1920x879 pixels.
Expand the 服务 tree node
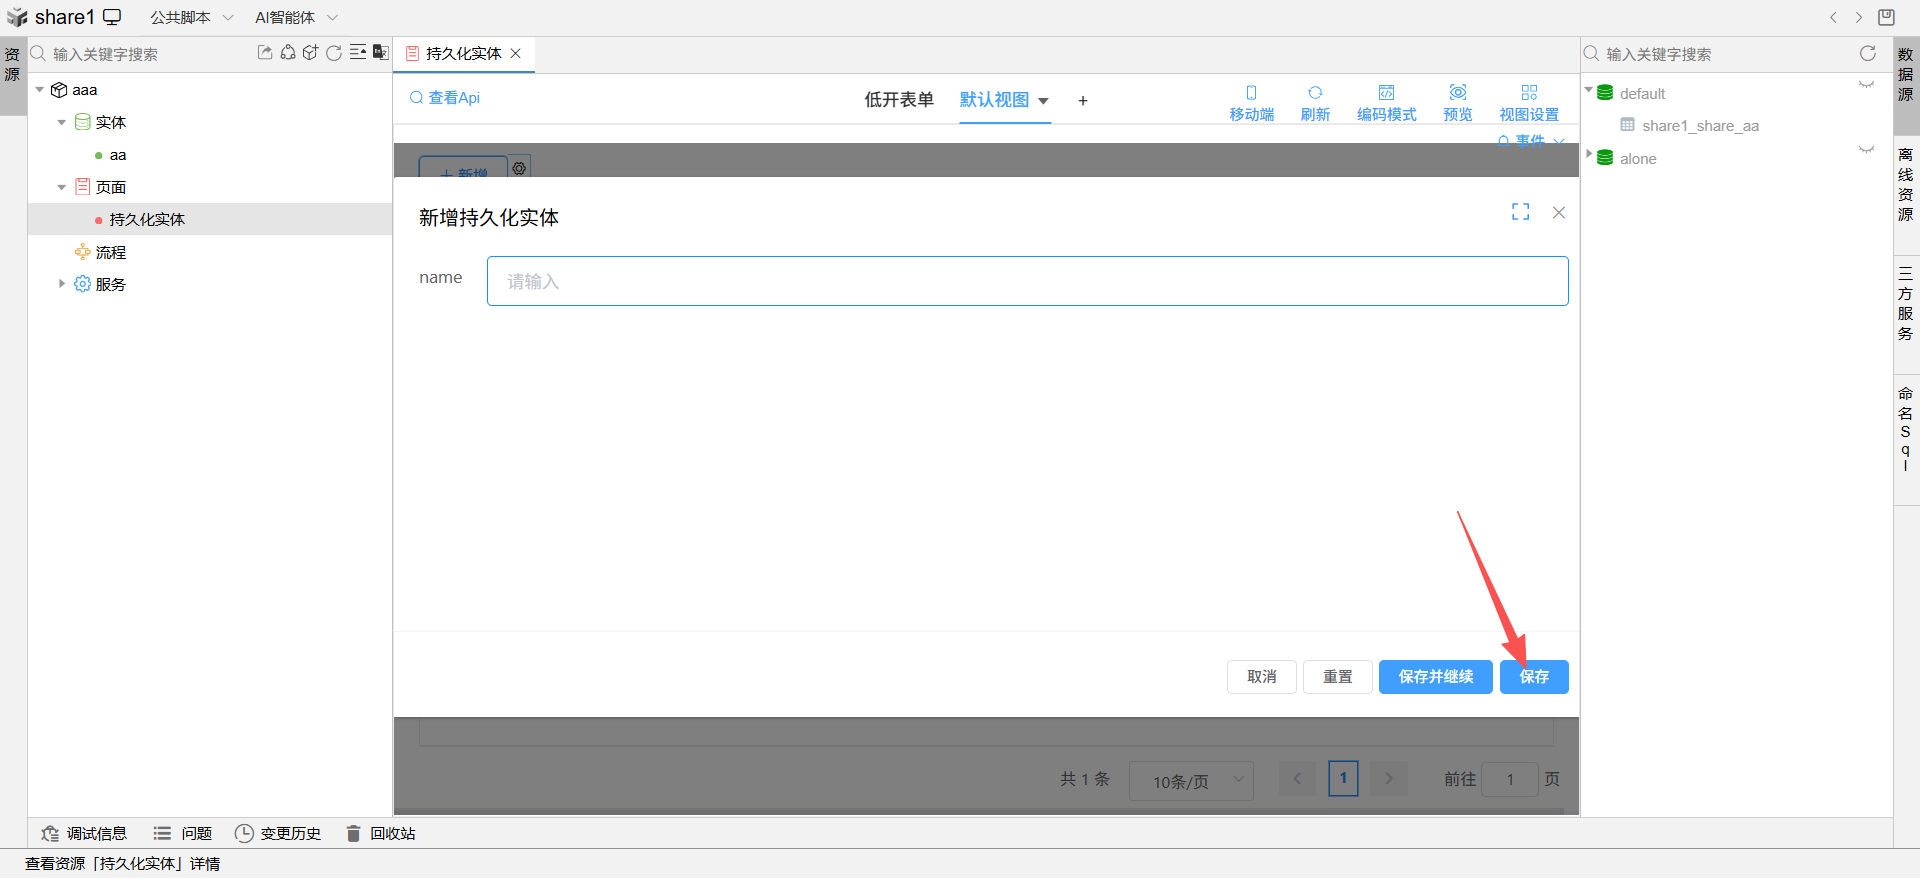pyautogui.click(x=62, y=284)
